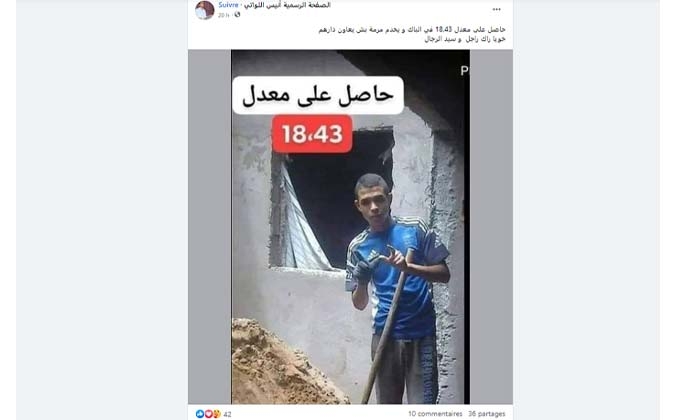
Task: Click the P watermark on the photo
Action: (464, 71)
